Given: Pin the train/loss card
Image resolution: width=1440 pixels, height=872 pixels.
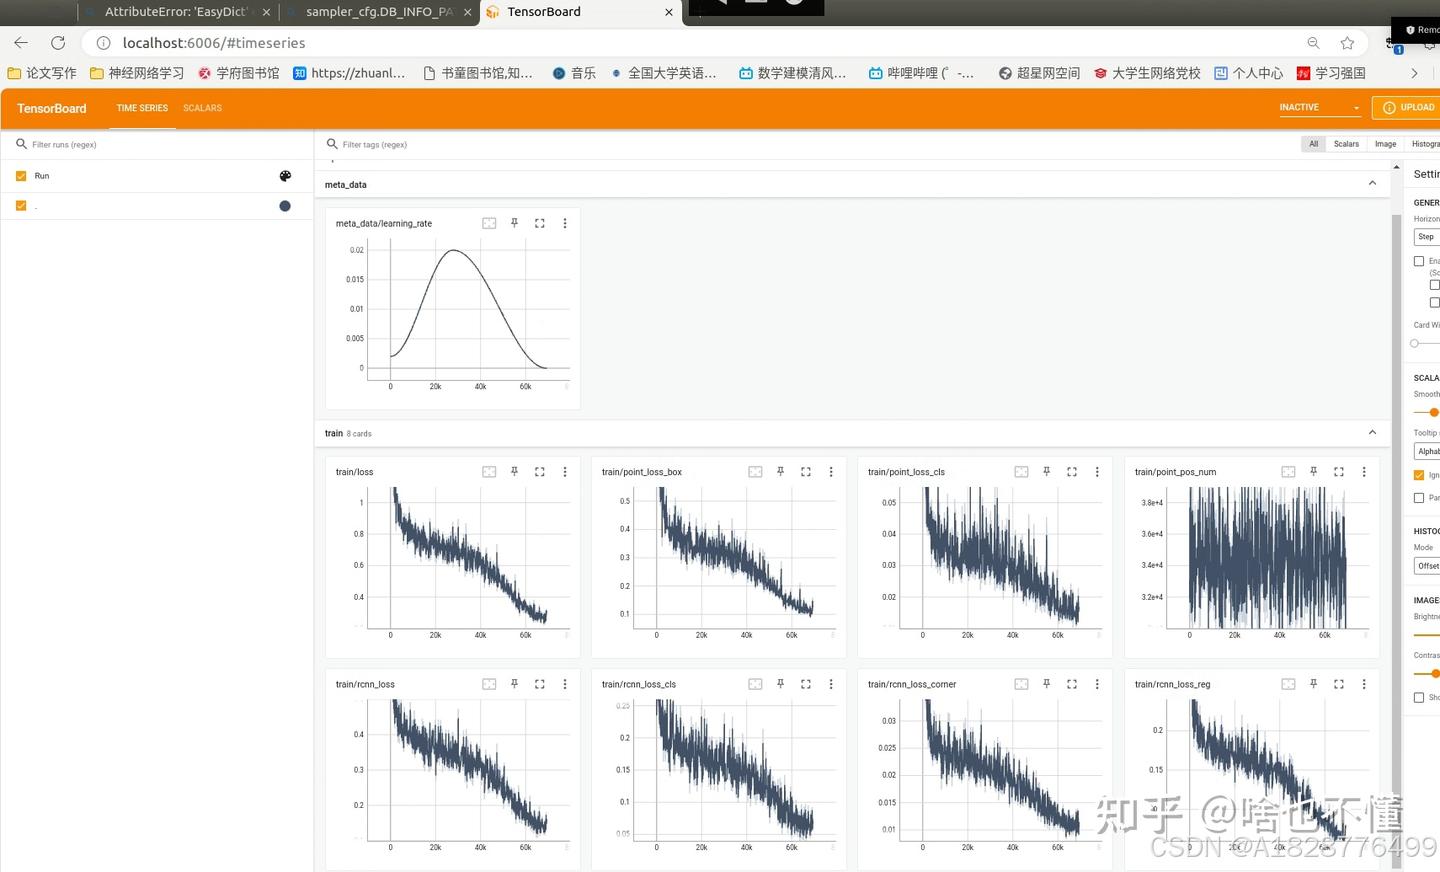Looking at the screenshot, I should 514,472.
